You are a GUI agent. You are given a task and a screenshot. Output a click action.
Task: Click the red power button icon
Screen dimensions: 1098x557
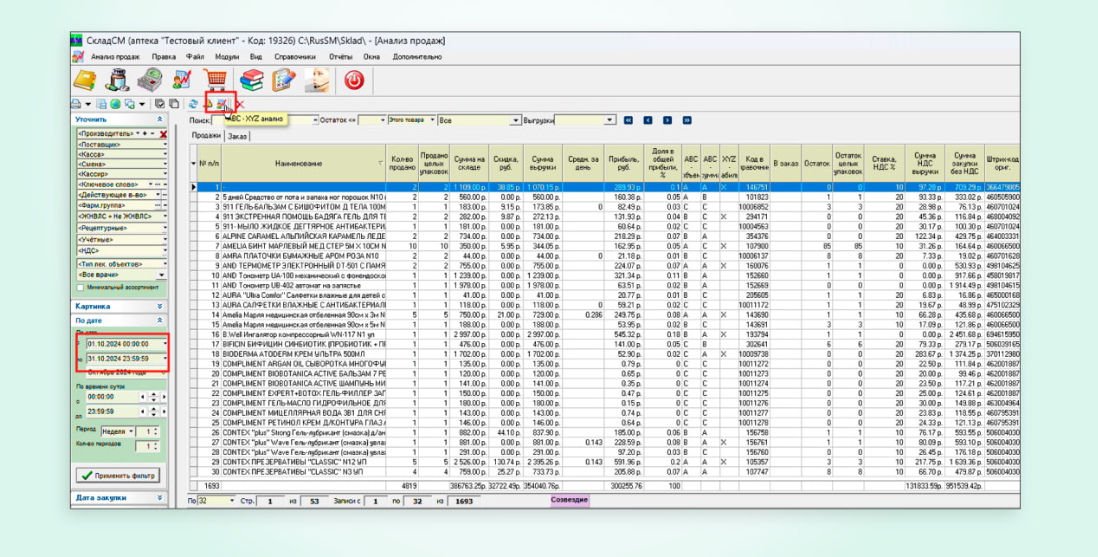tap(354, 80)
